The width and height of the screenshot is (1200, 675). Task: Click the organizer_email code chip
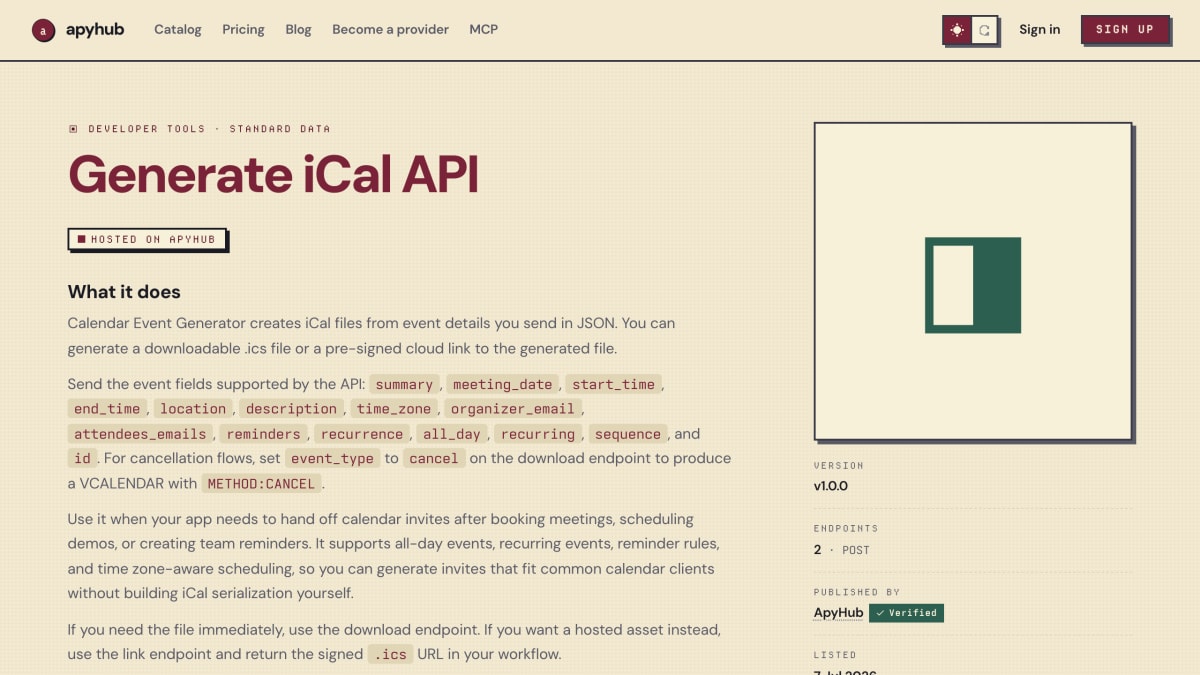(513, 409)
